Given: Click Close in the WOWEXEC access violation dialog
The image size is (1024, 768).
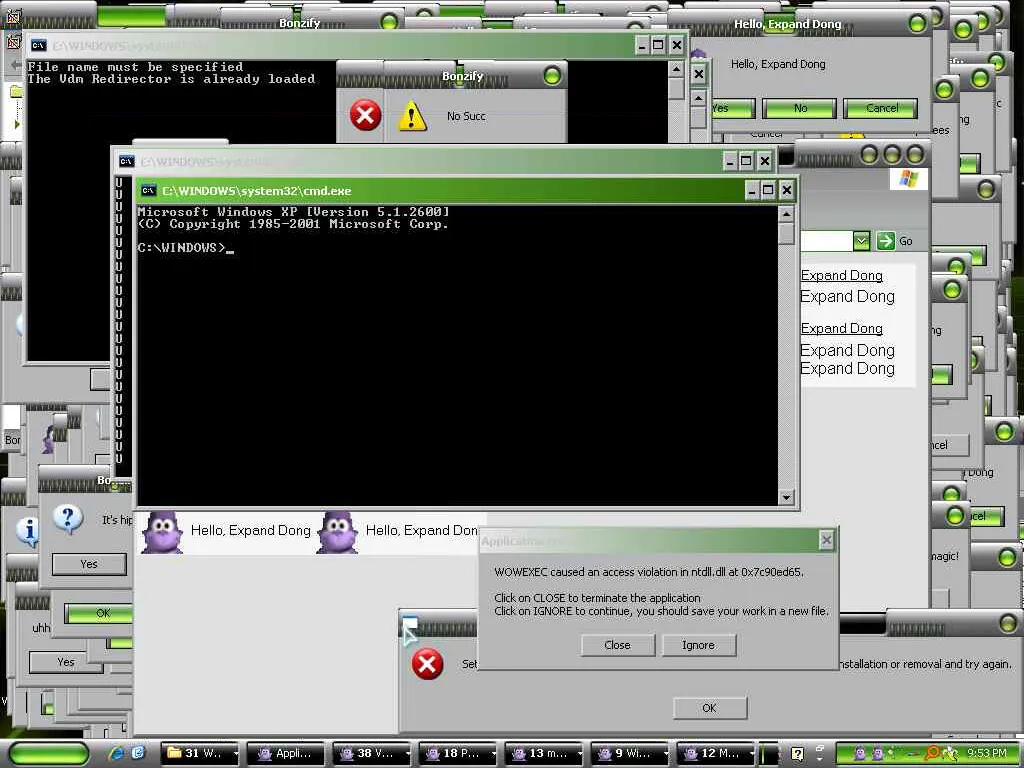Looking at the screenshot, I should 617,645.
